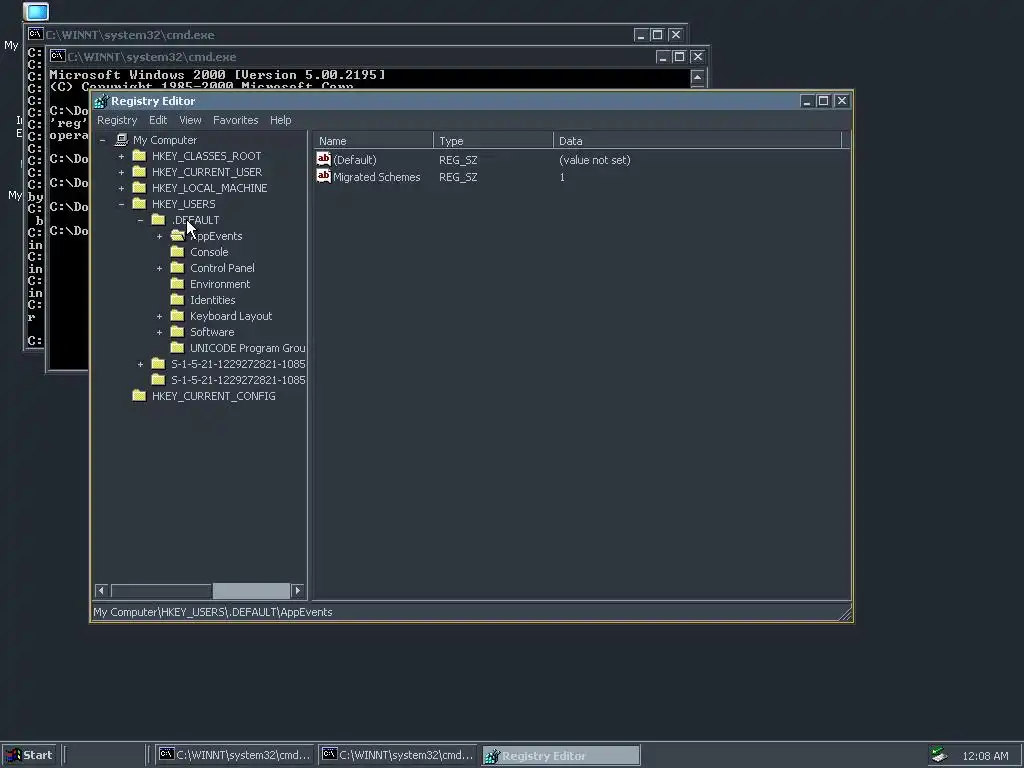This screenshot has height=768, width=1024.
Task: Click the HKEY_CURRENT_CONFIG folder icon
Action: (x=139, y=396)
